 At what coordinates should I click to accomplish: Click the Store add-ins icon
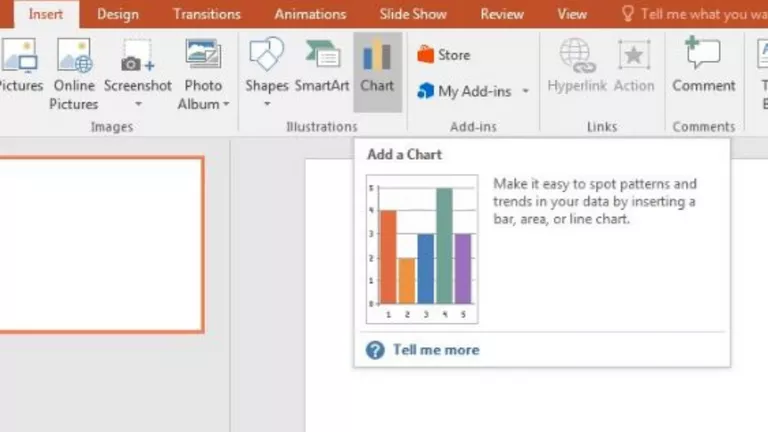tap(425, 54)
